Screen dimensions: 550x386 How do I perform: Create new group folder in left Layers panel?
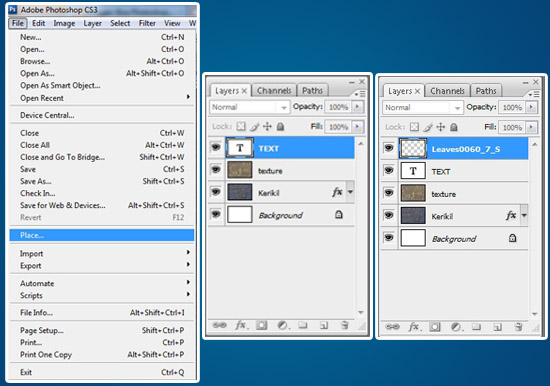(303, 325)
